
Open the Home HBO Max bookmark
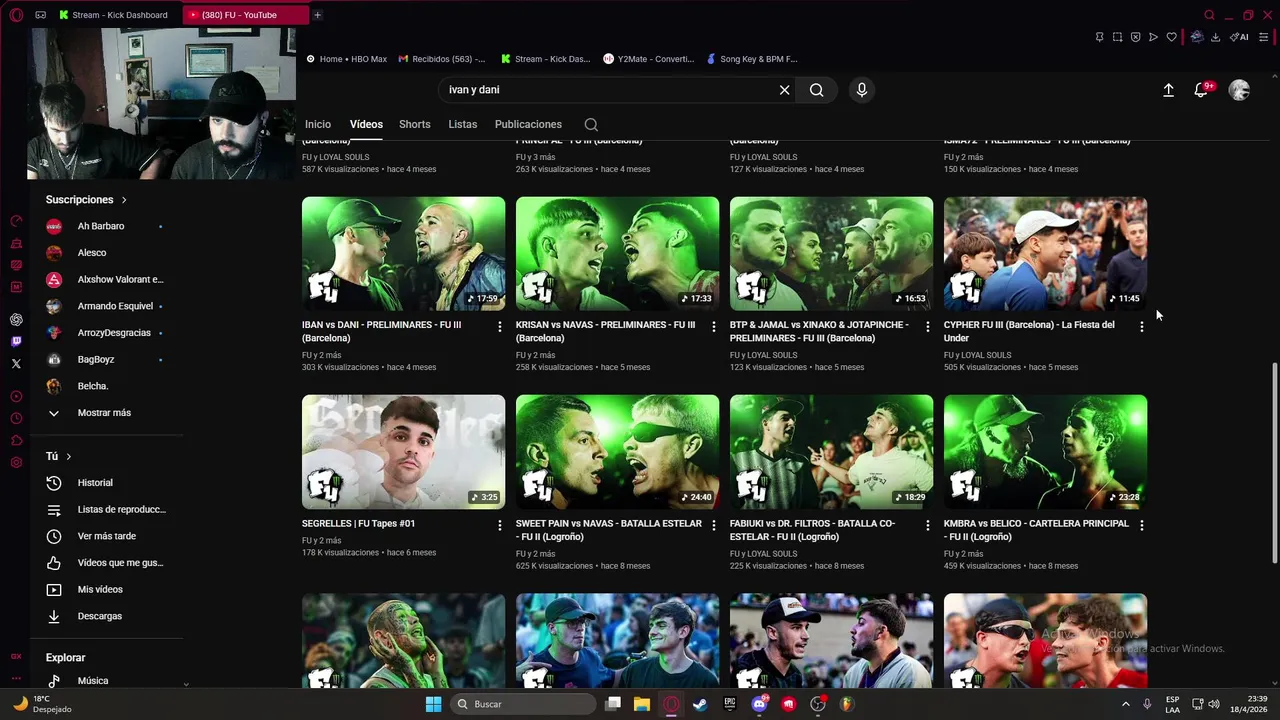pyautogui.click(x=347, y=59)
